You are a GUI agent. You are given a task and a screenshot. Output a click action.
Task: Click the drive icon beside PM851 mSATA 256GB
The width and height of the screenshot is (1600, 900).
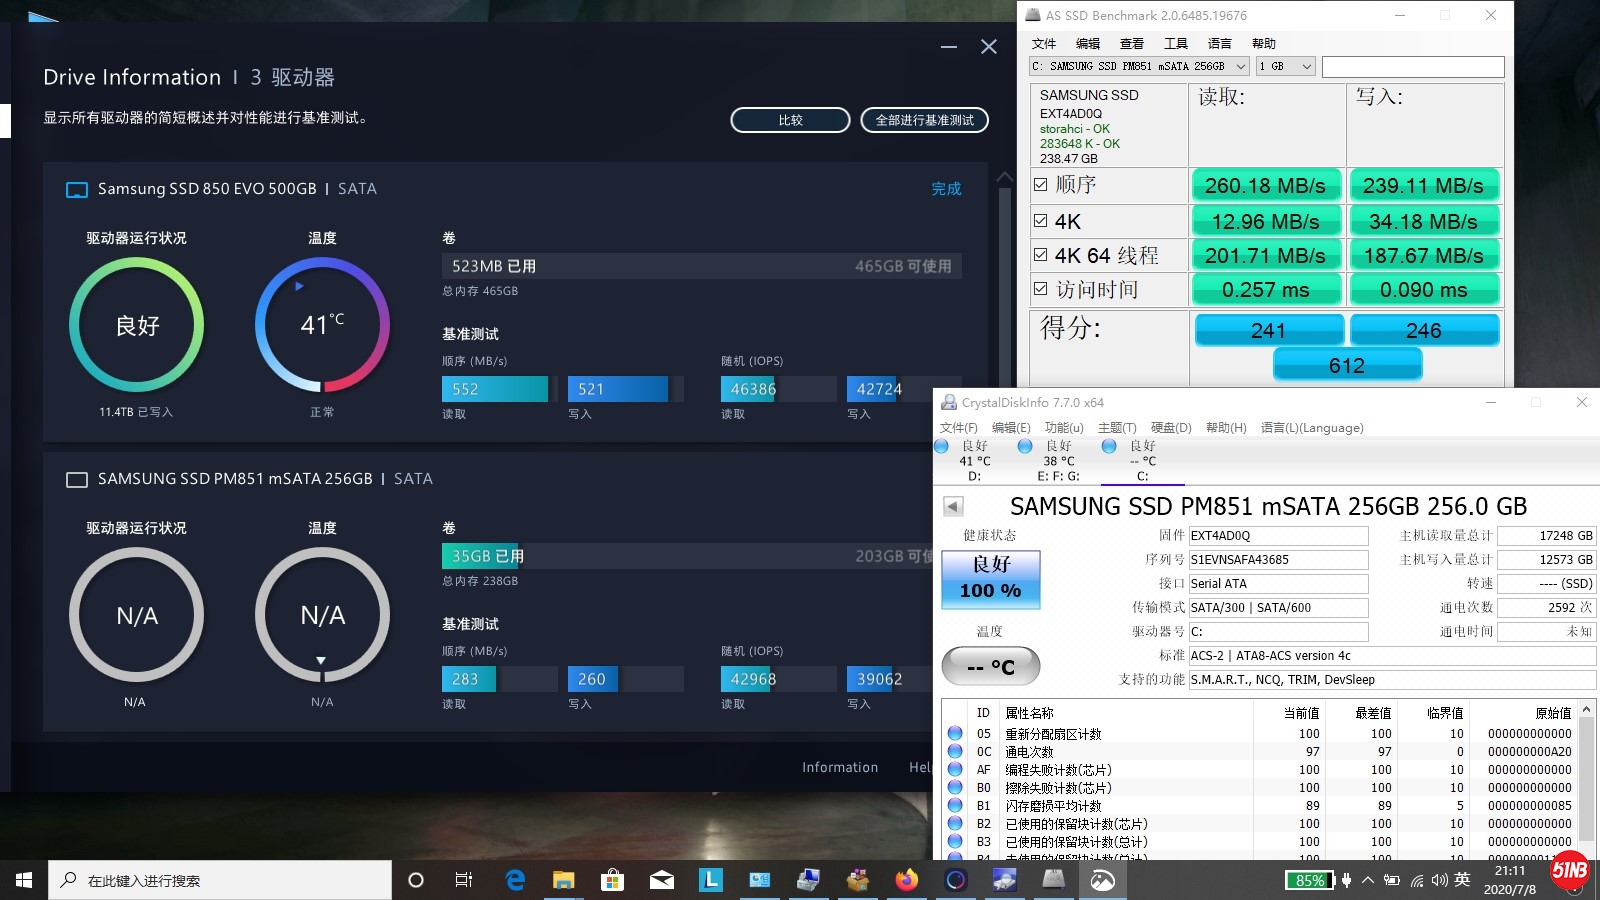pyautogui.click(x=77, y=479)
